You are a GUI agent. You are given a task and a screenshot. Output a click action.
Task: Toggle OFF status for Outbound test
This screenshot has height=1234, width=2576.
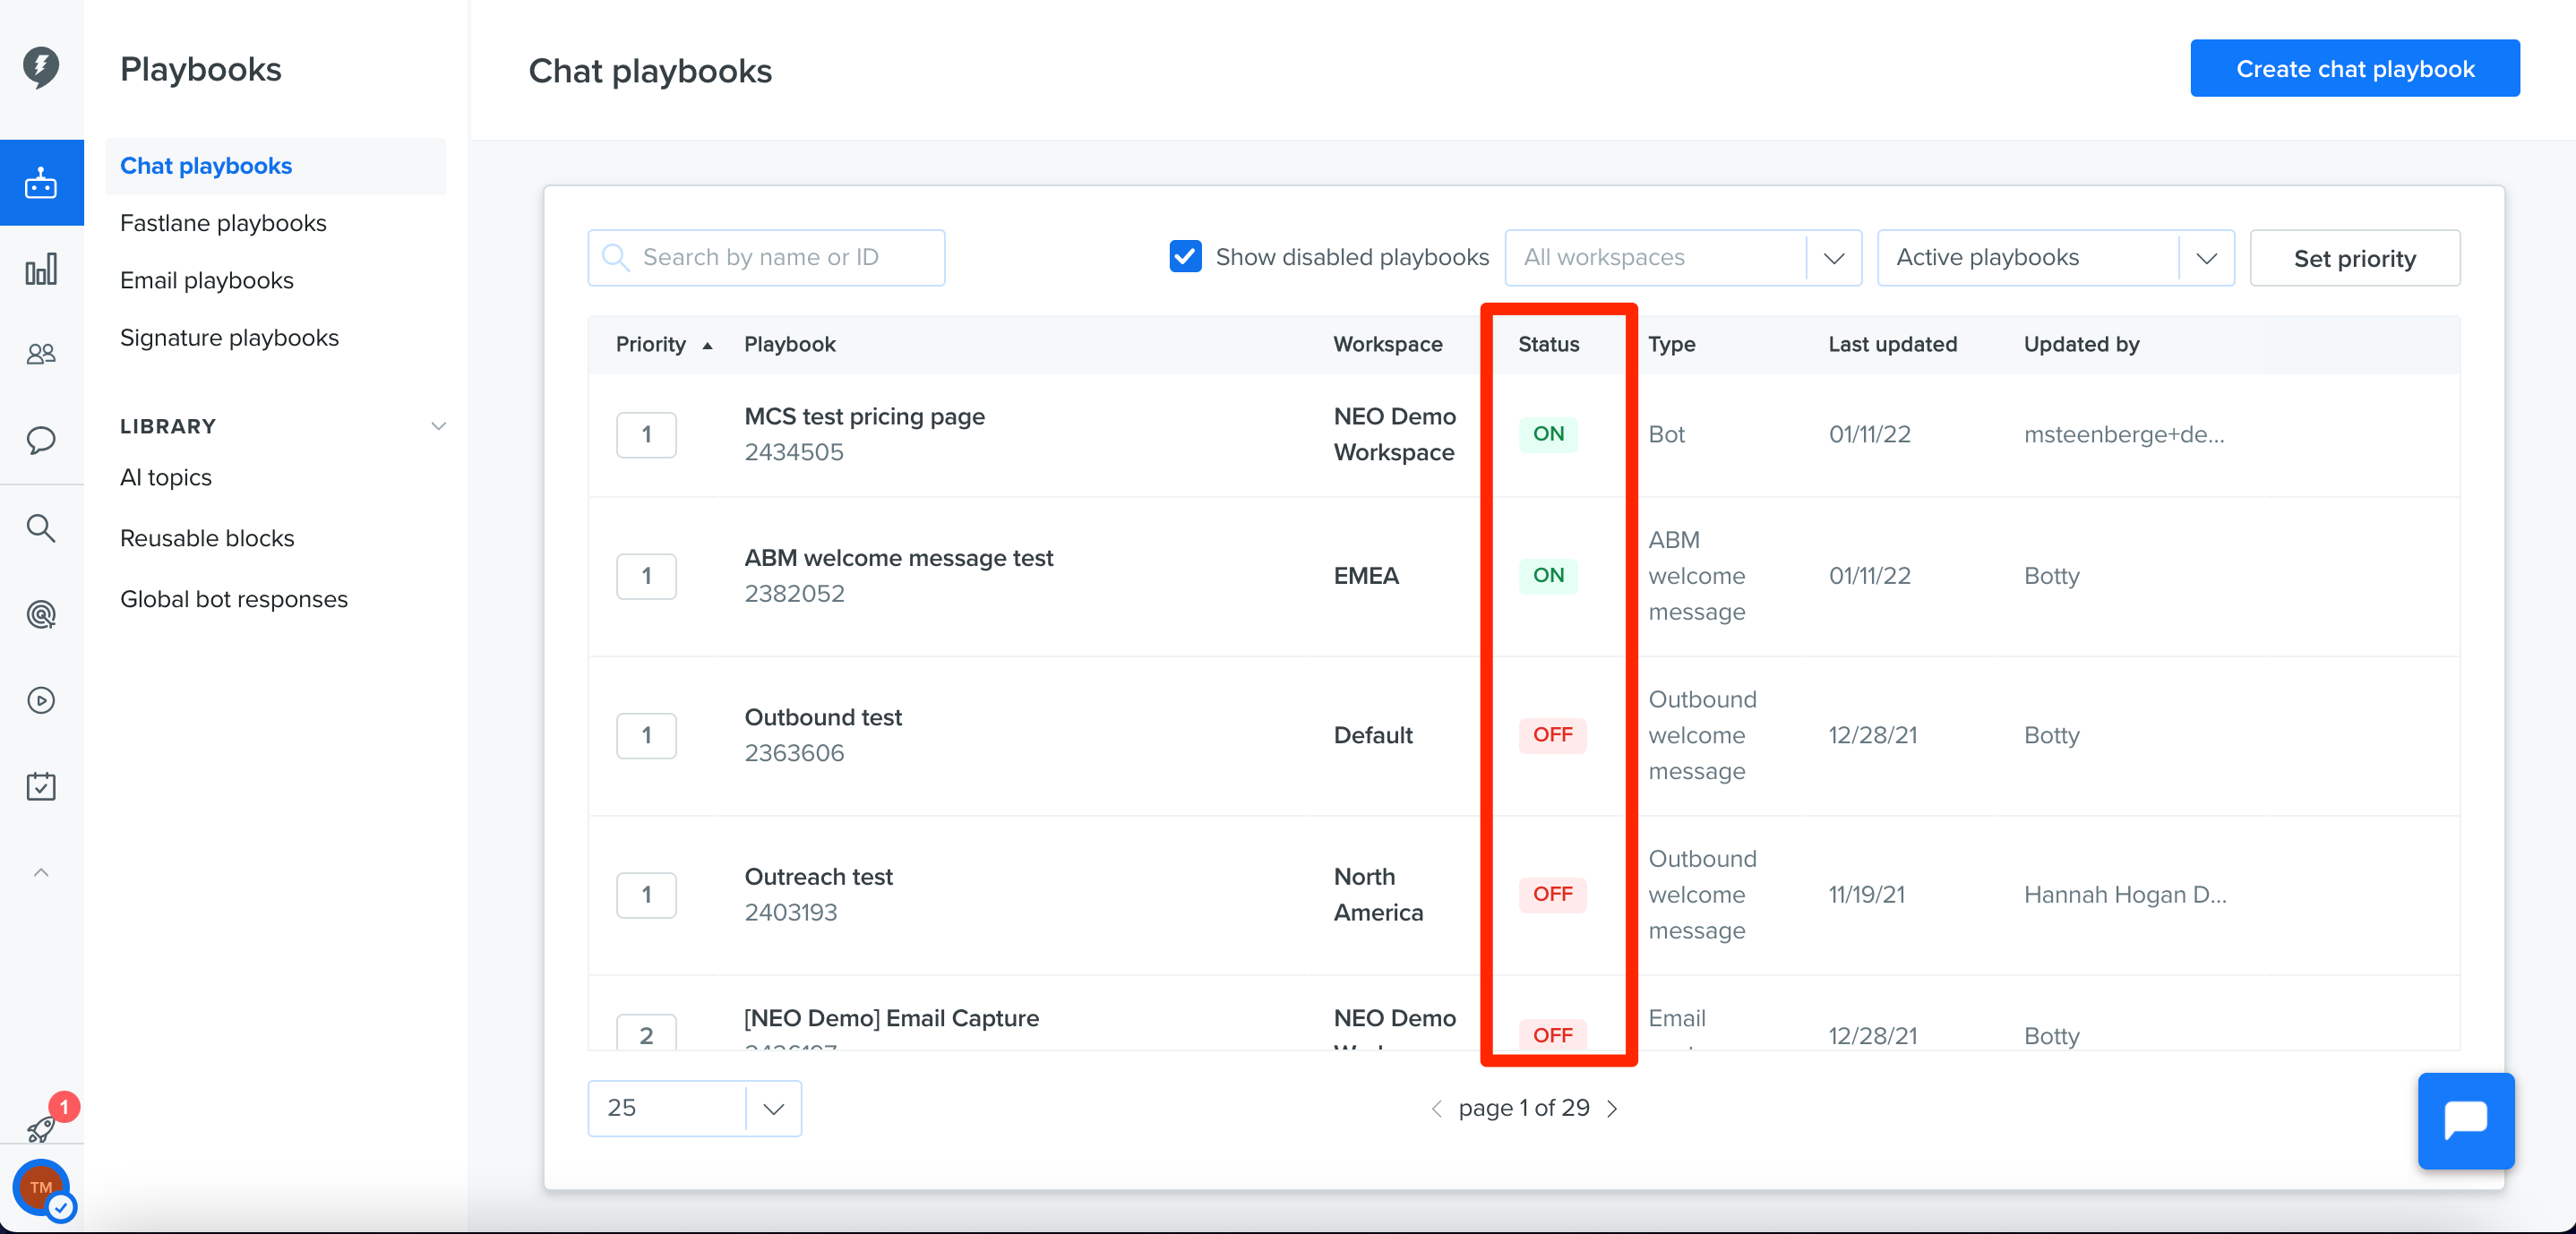pyautogui.click(x=1552, y=735)
